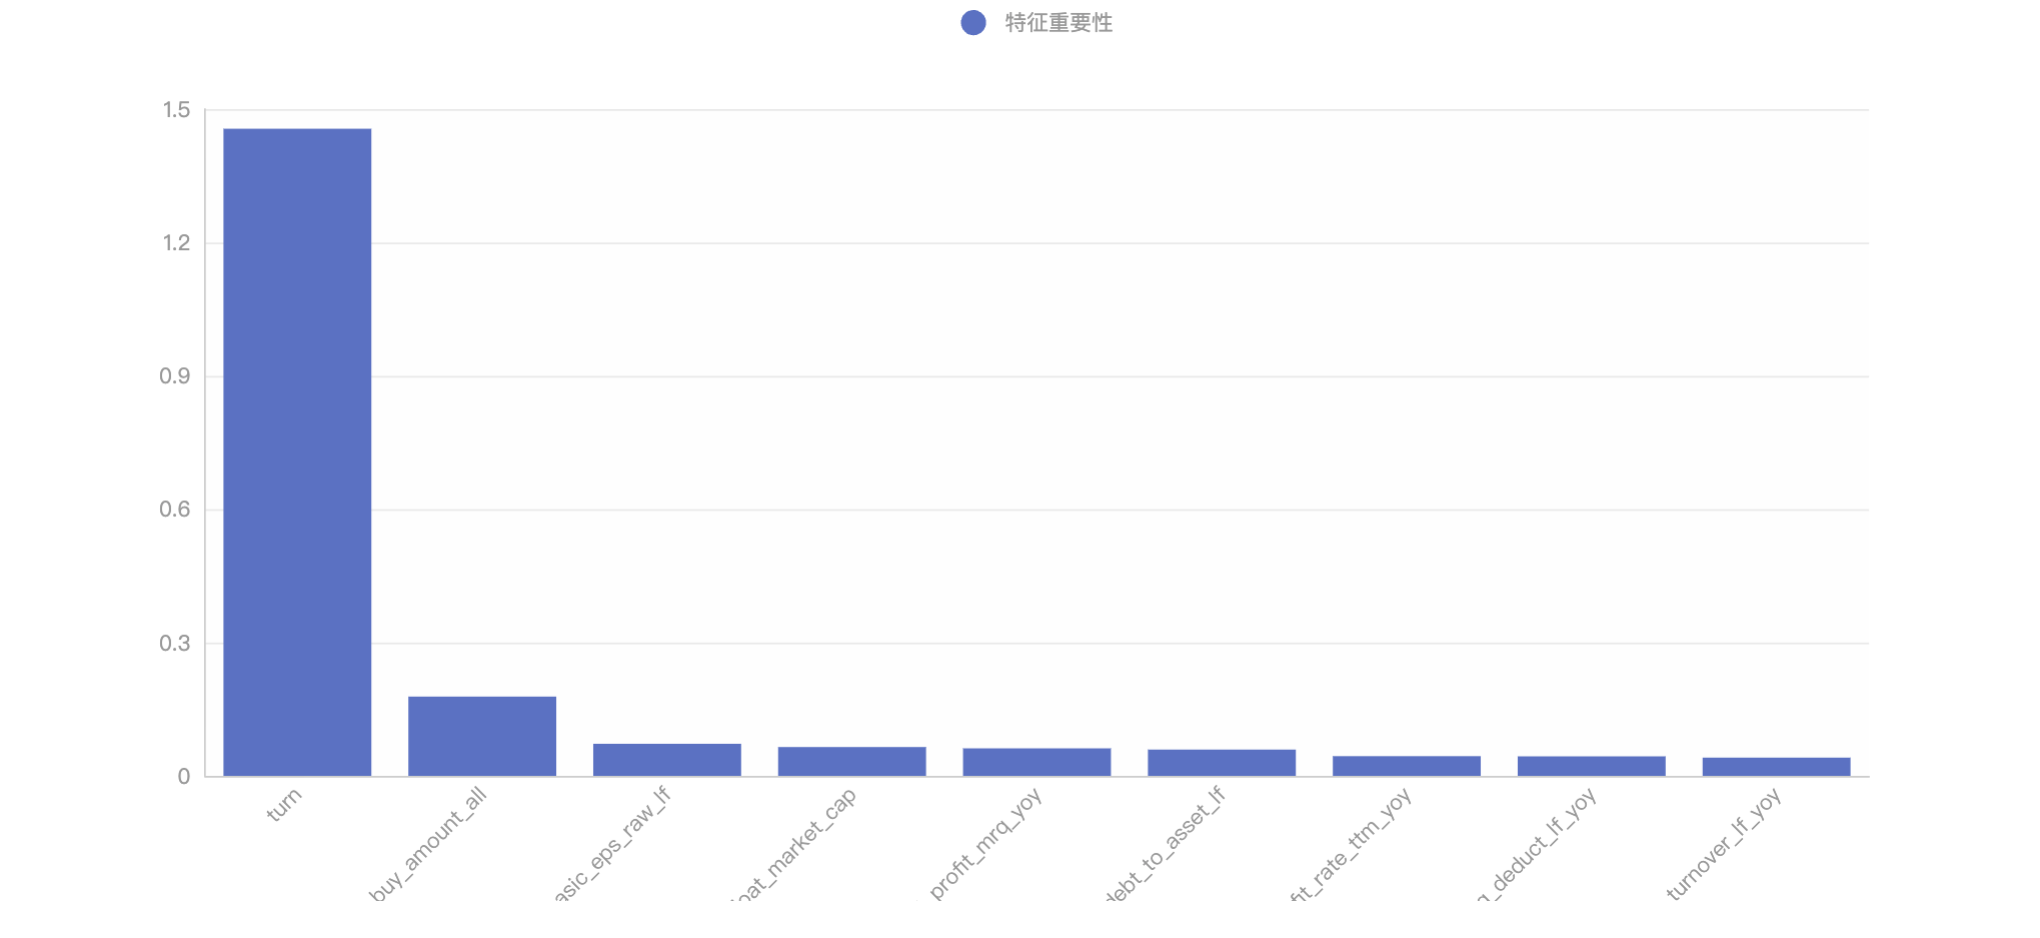Click the turnover_lf_yoy axis label
2040x938 pixels.
click(1724, 843)
